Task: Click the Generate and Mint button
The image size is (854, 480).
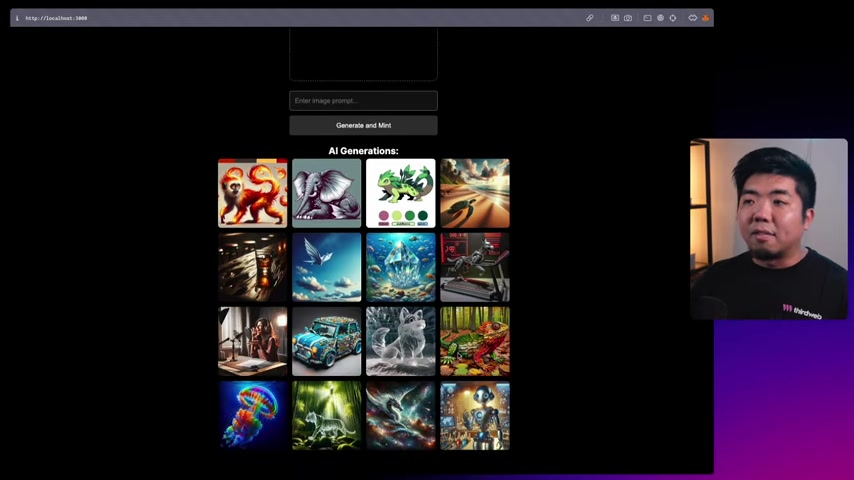Action: point(363,125)
